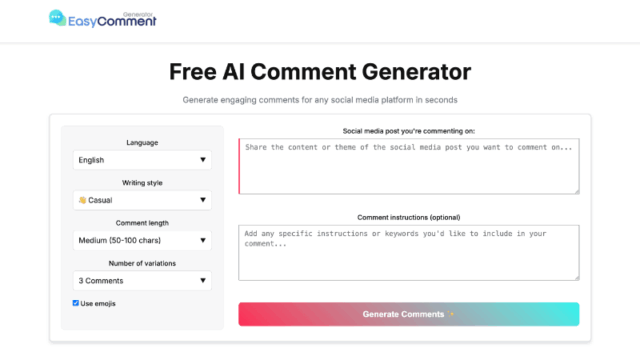Click the waving hand emoji beside Casual
Viewport: 640px width, 360px height.
click(x=82, y=200)
